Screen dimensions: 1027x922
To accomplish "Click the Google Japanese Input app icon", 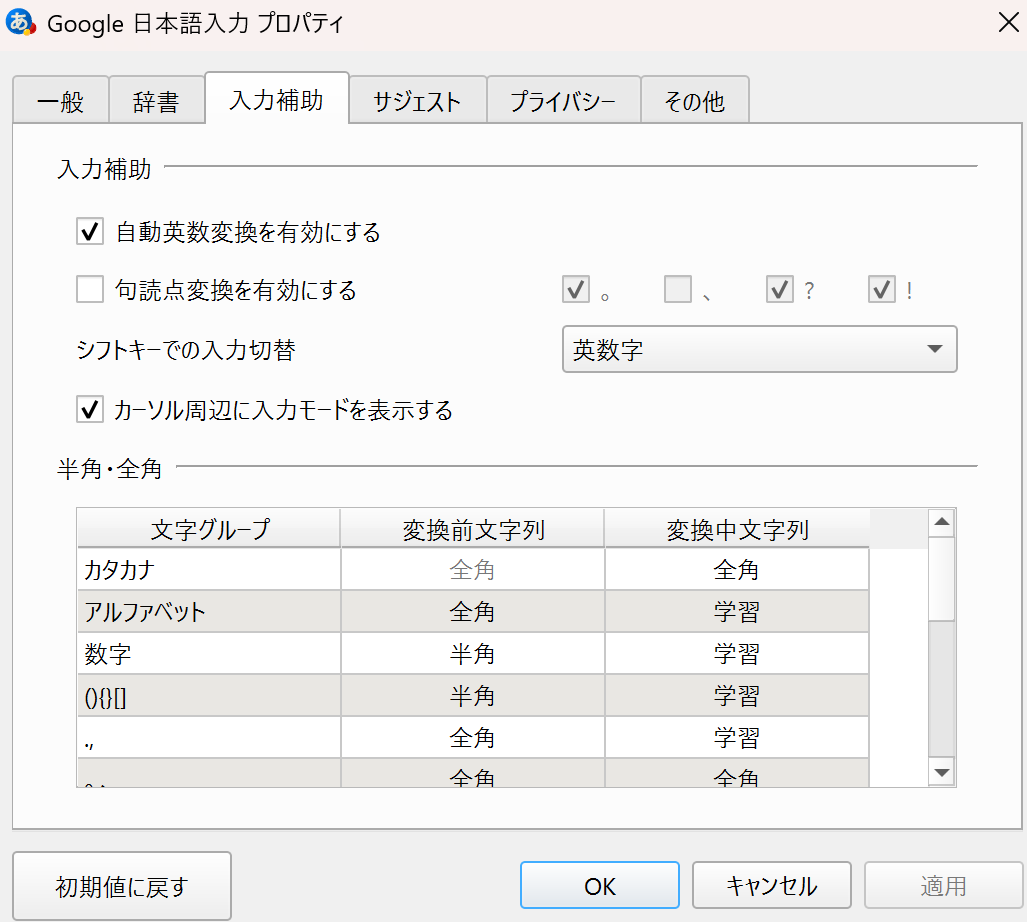I will tap(20, 23).
